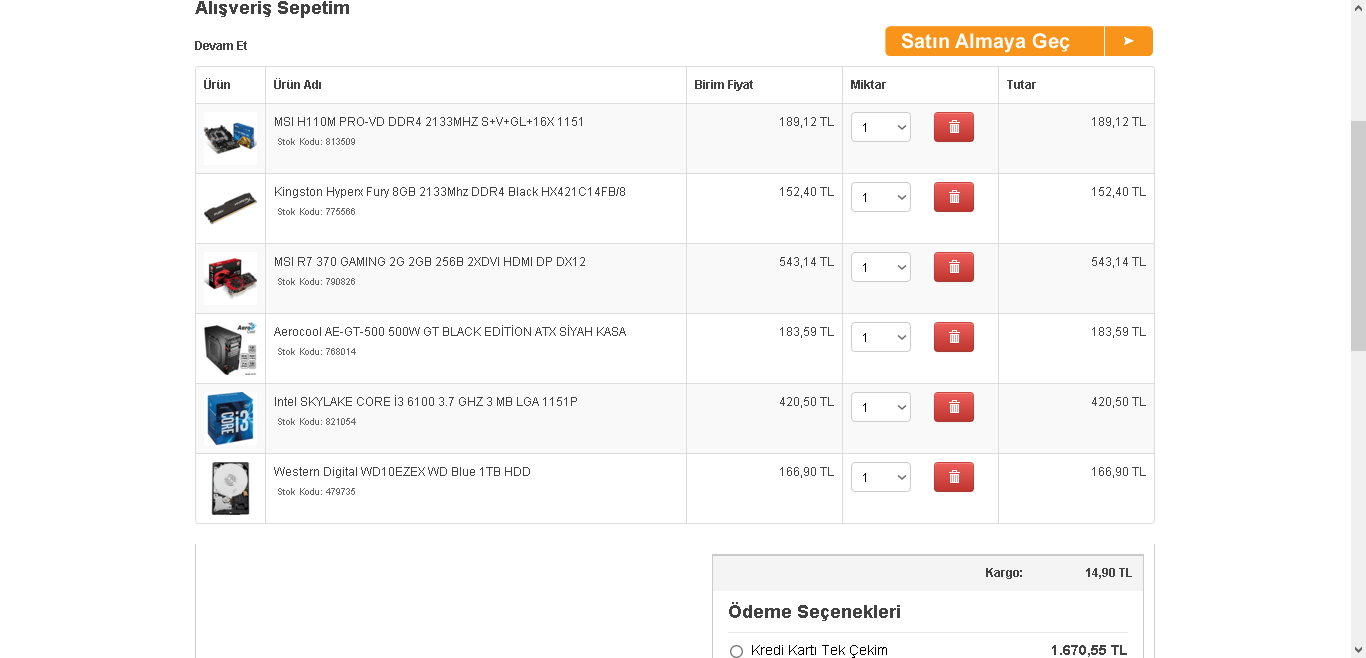1366x658 pixels.
Task: Select Kredi Kartı Tek Çekim payment option
Action: pos(737,651)
